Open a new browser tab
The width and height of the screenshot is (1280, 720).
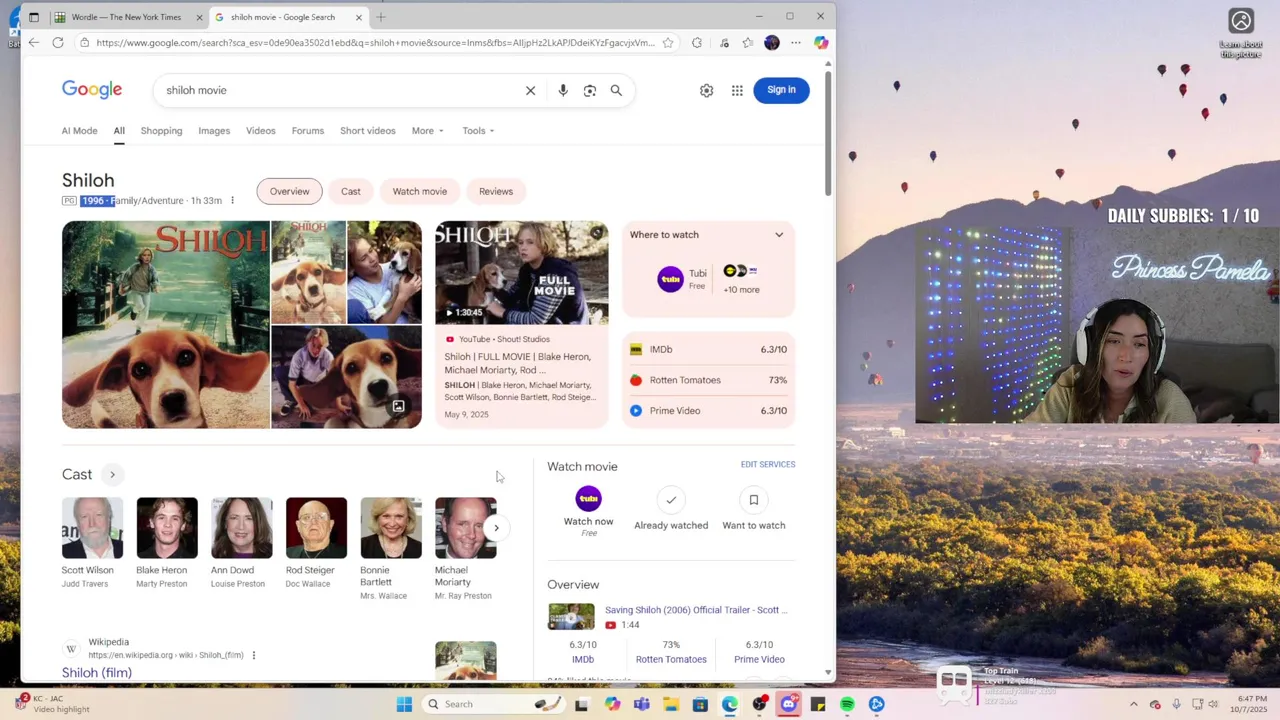381,17
